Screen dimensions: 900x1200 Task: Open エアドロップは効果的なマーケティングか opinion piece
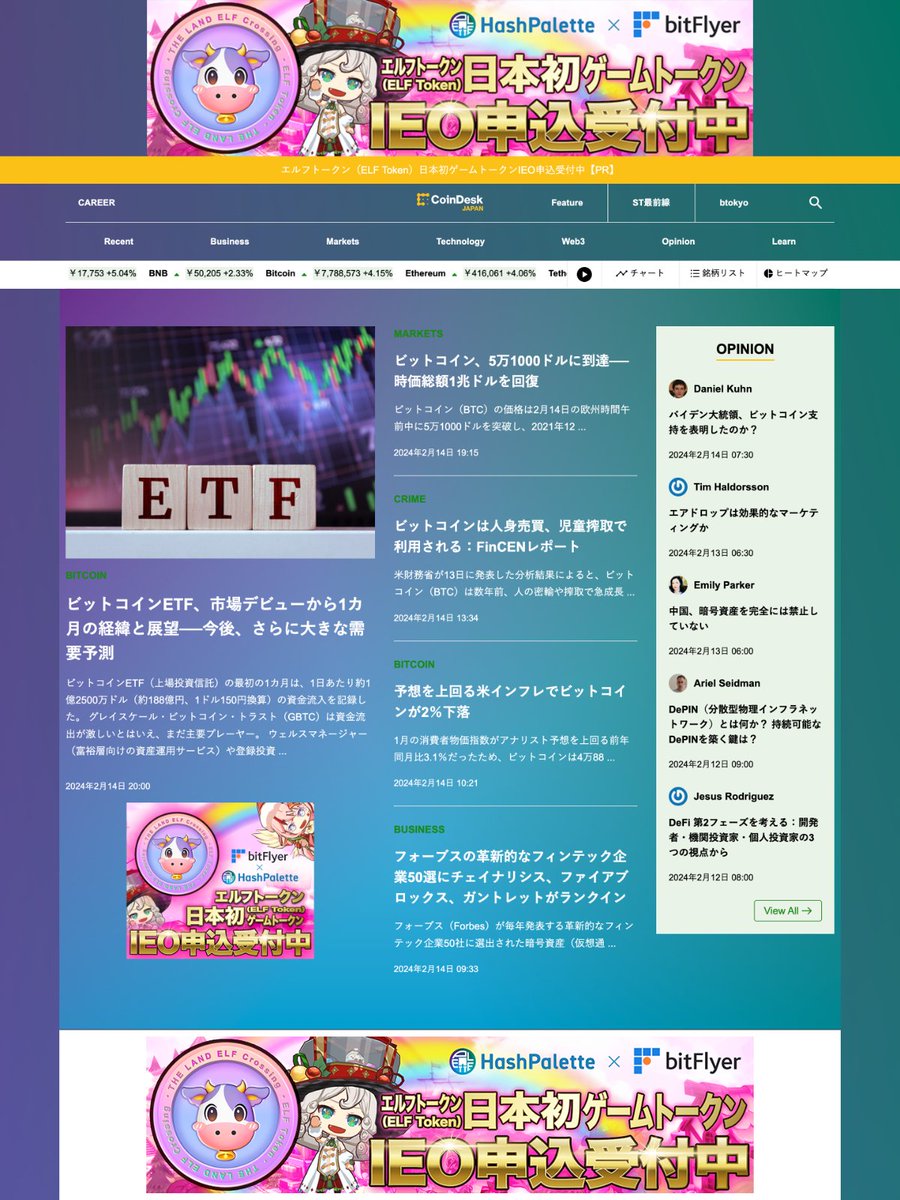coord(744,520)
